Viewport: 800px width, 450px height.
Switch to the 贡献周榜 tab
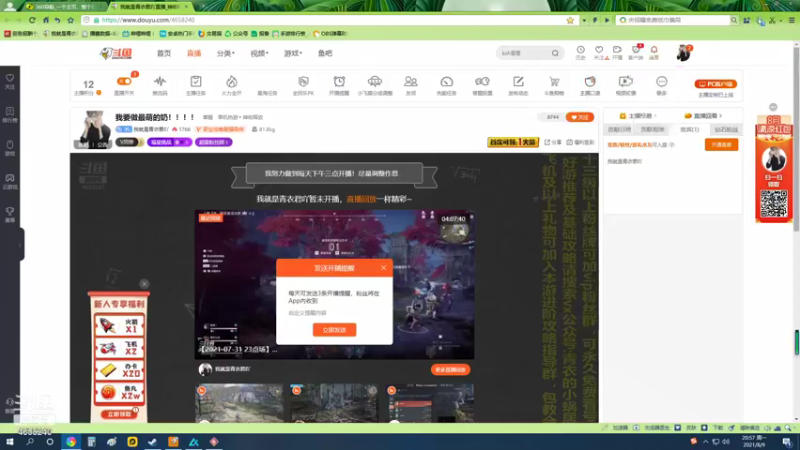pos(653,130)
